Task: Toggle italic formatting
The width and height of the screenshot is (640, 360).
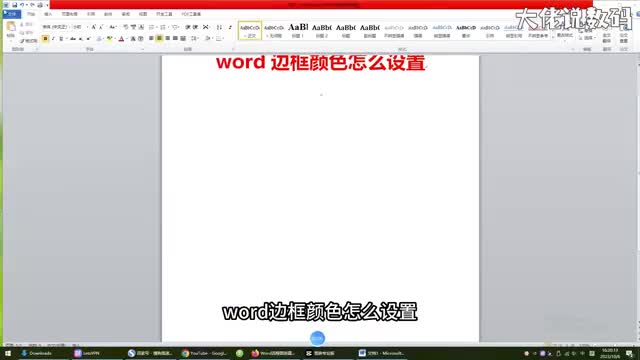Action: point(53,38)
